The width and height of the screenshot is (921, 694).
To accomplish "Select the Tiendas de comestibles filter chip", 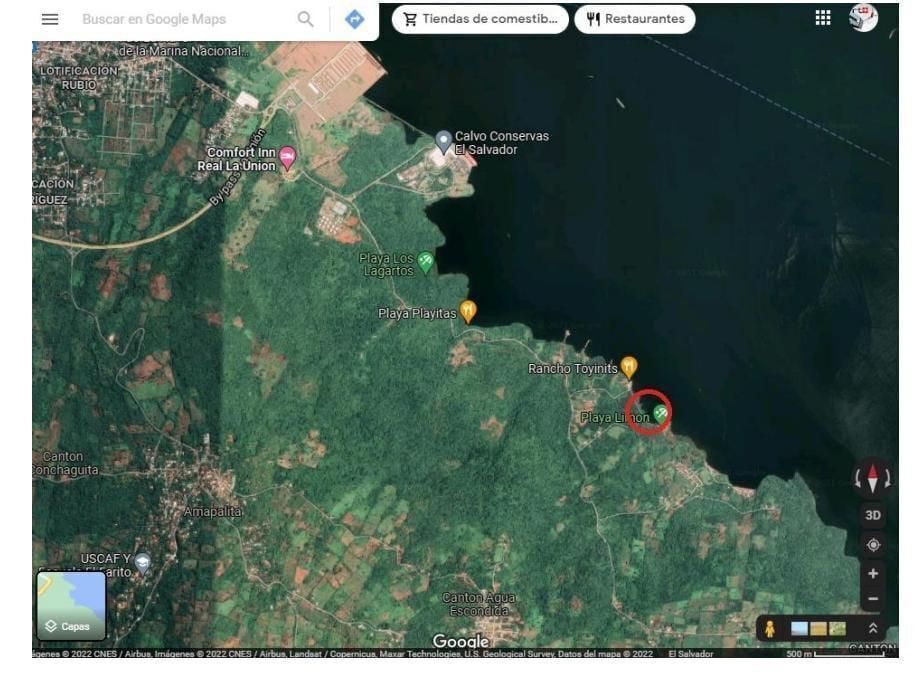I will click(x=480, y=19).
